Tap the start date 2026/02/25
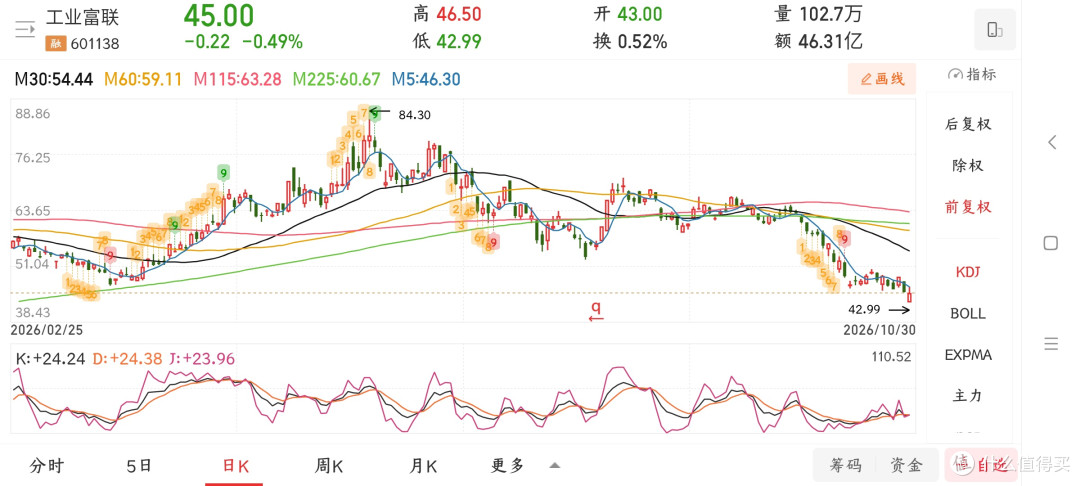This screenshot has width=1080, height=486. [x=47, y=330]
